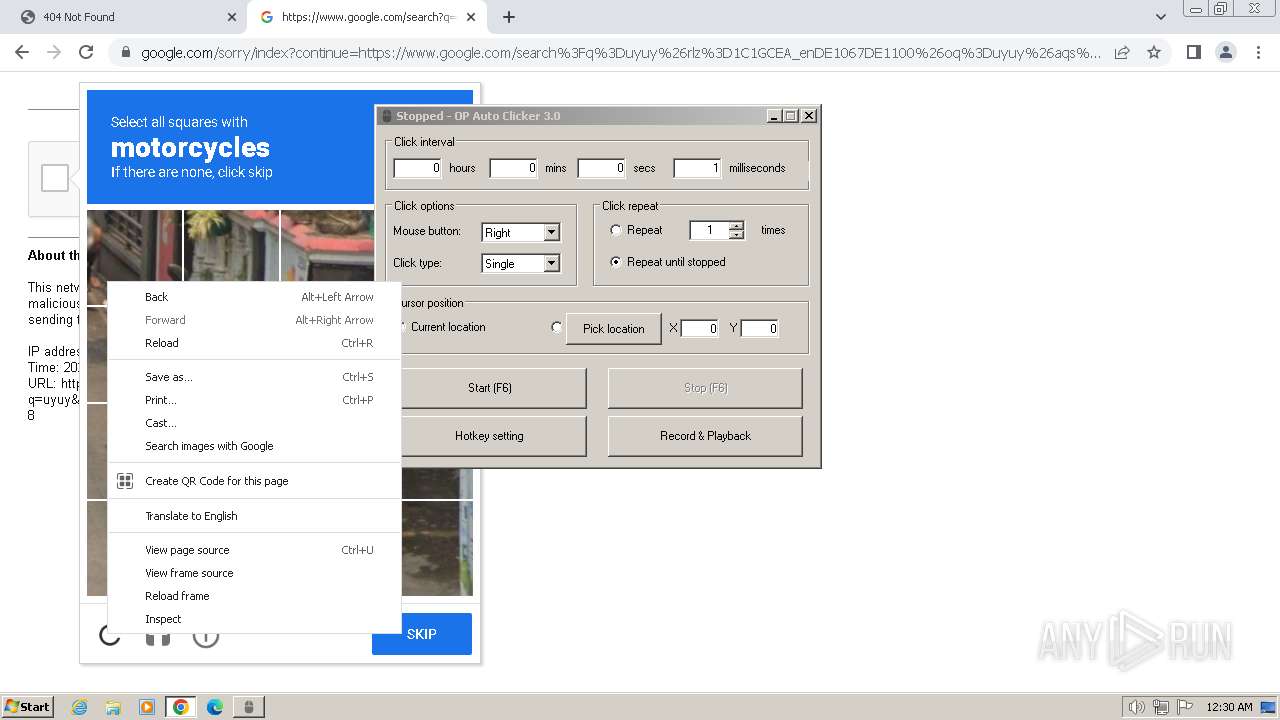Click the mins interval field
1280x720 pixels.
click(513, 168)
